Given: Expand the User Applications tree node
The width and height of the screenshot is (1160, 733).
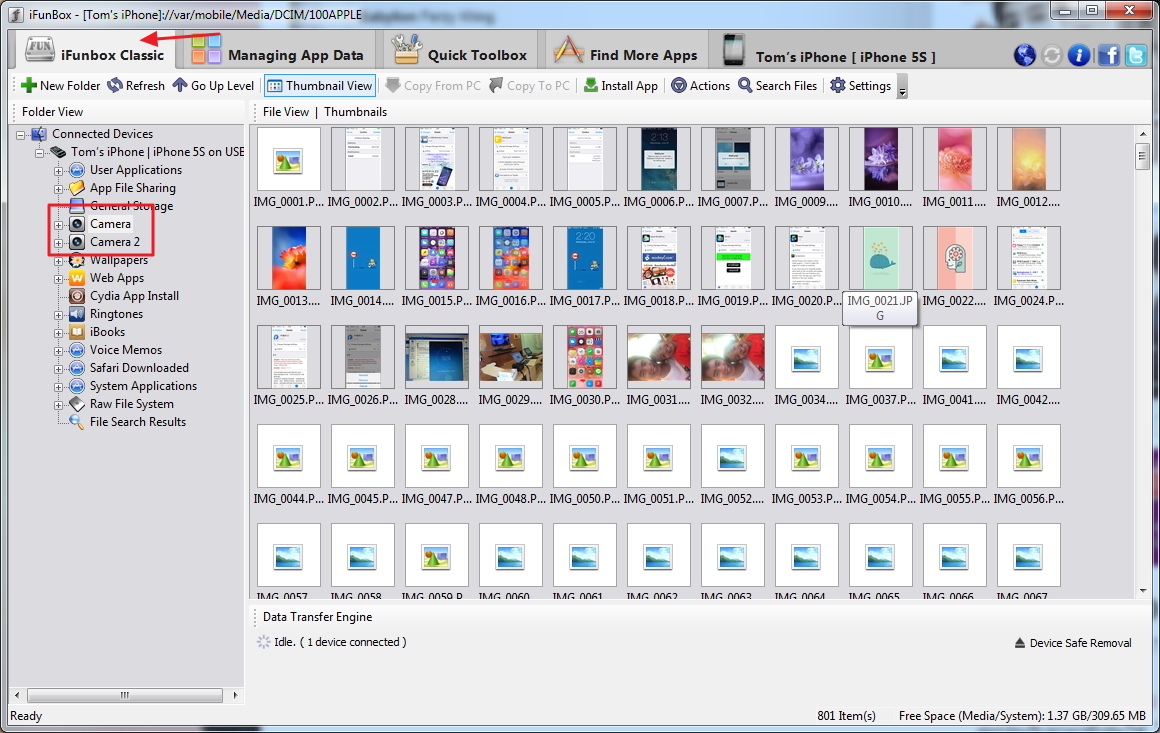Looking at the screenshot, I should click(59, 170).
